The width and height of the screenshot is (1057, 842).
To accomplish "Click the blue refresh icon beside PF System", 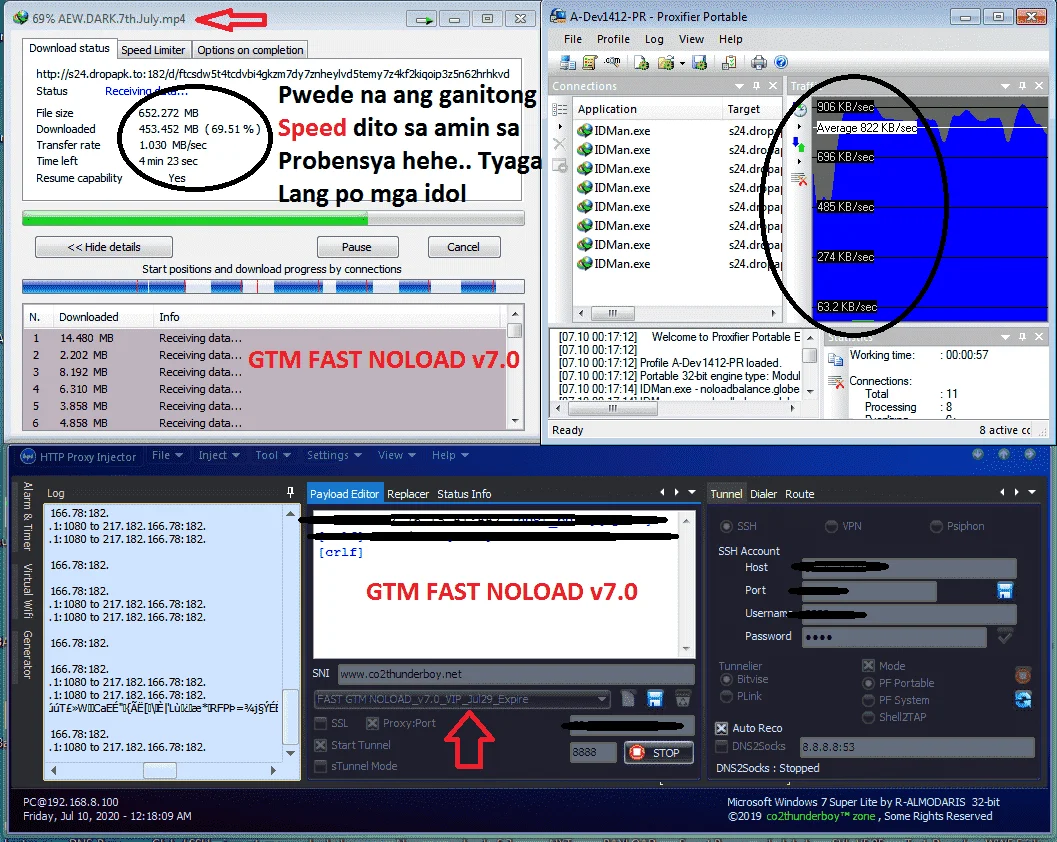I will (1023, 699).
